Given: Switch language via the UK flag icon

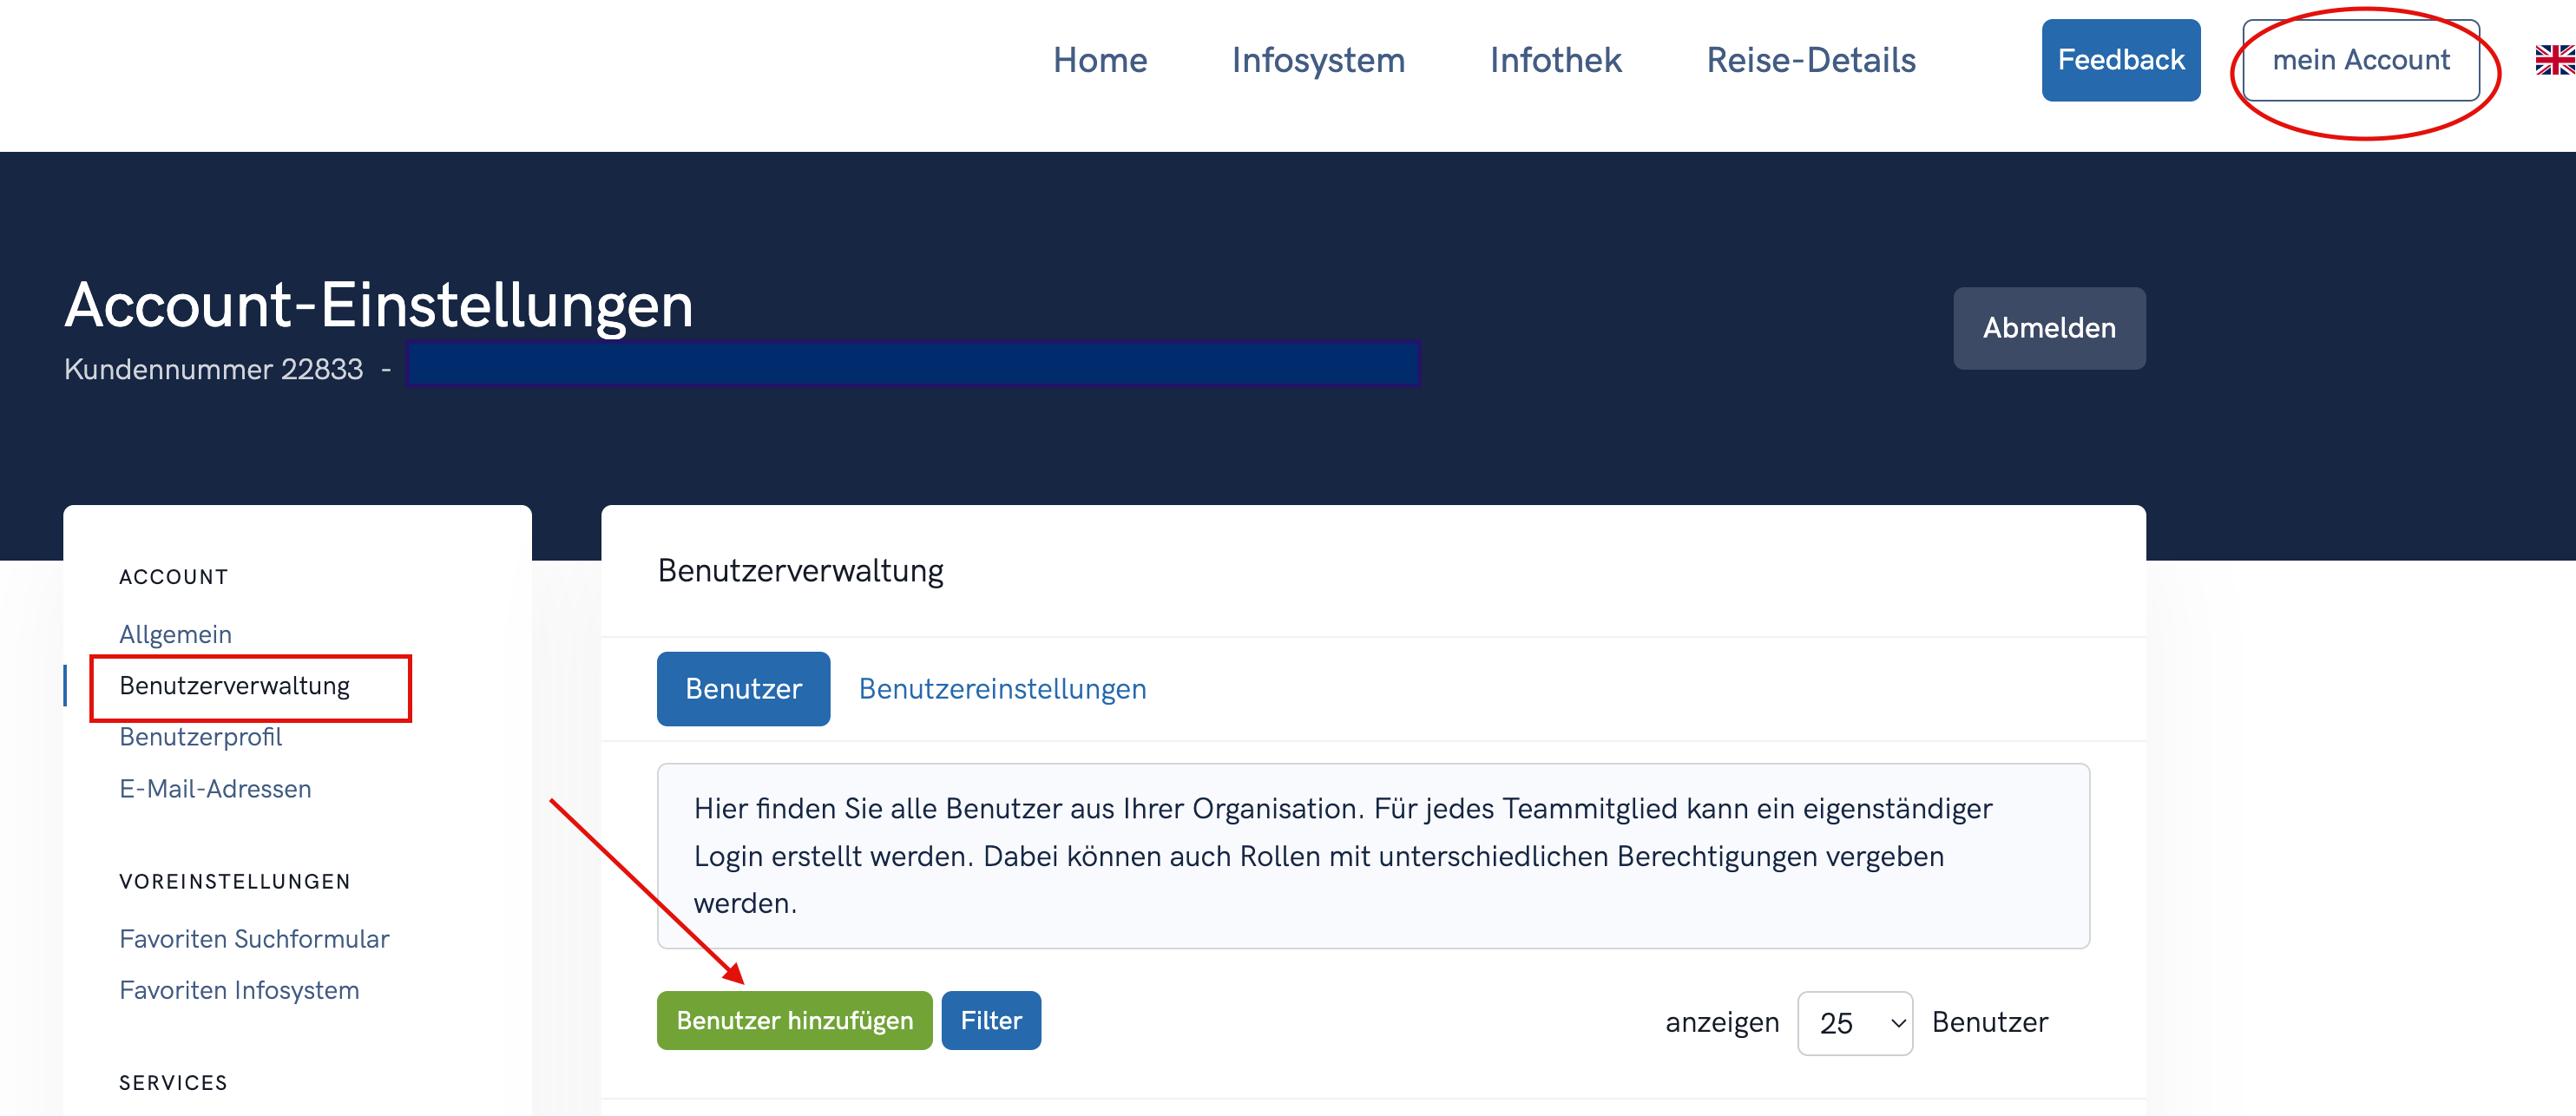Looking at the screenshot, I should (x=2556, y=60).
